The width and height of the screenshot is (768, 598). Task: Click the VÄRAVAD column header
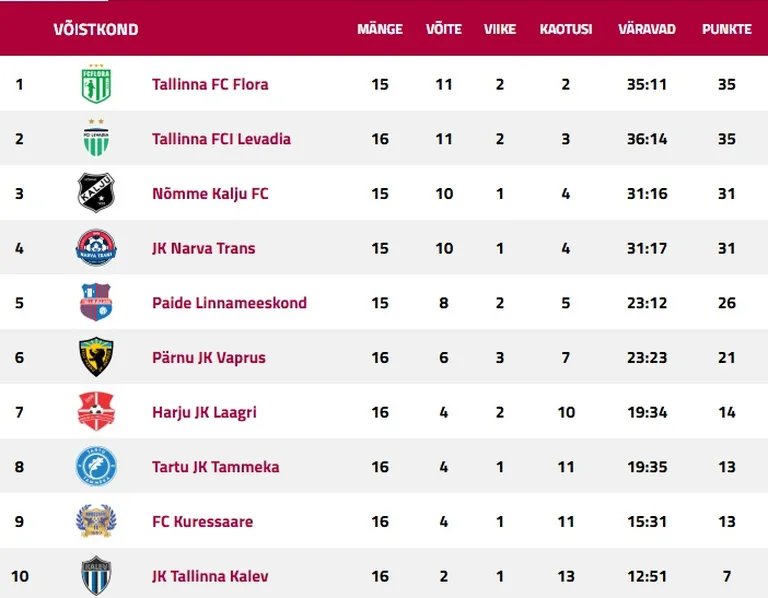[x=647, y=29]
